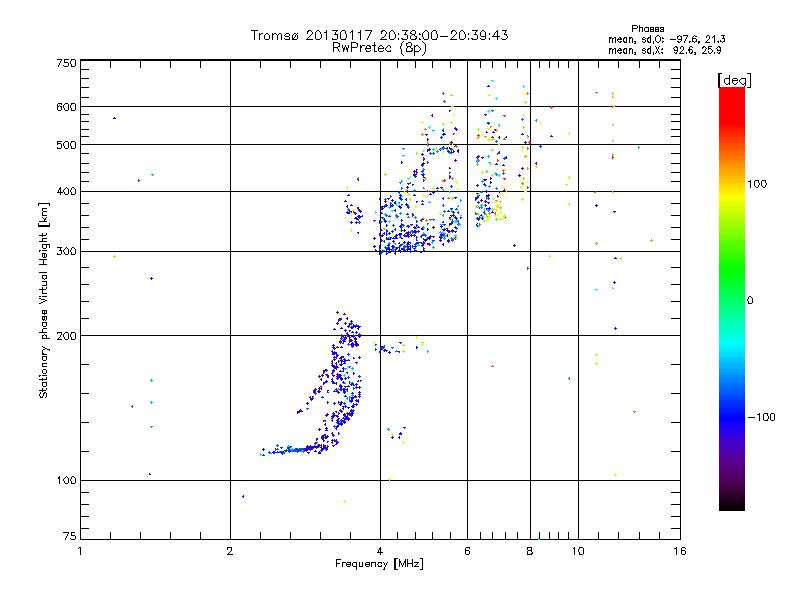800x600 pixels.
Task: Select the 'mean, sd,X: 92.6, 25.9' line
Action: pyautogui.click(x=664, y=51)
